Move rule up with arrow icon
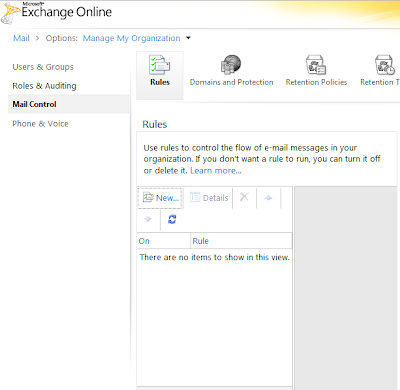Viewport: 400px width, 390px height. [x=268, y=198]
